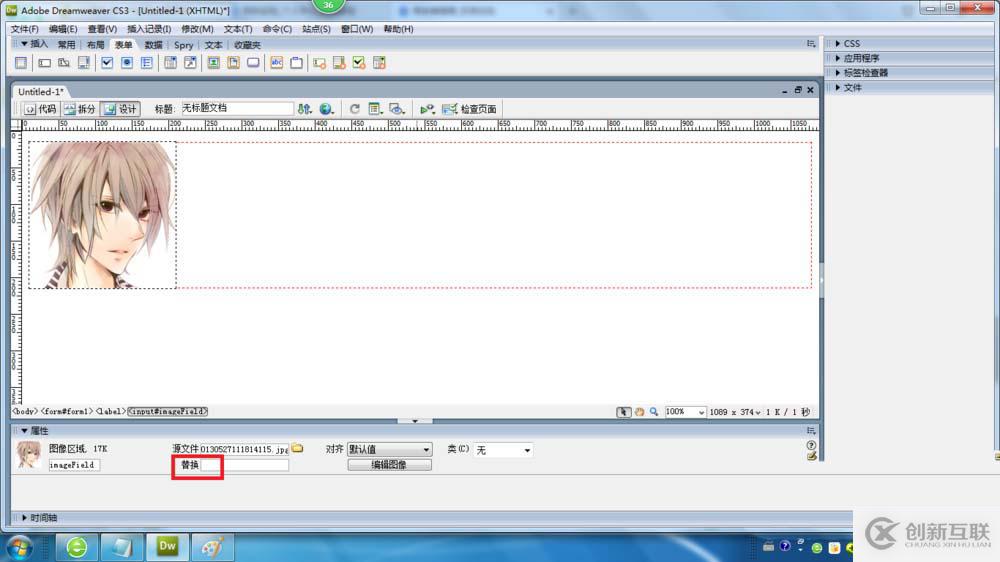Insert Spry validation select
The image size is (1000, 562).
[x=379, y=63]
